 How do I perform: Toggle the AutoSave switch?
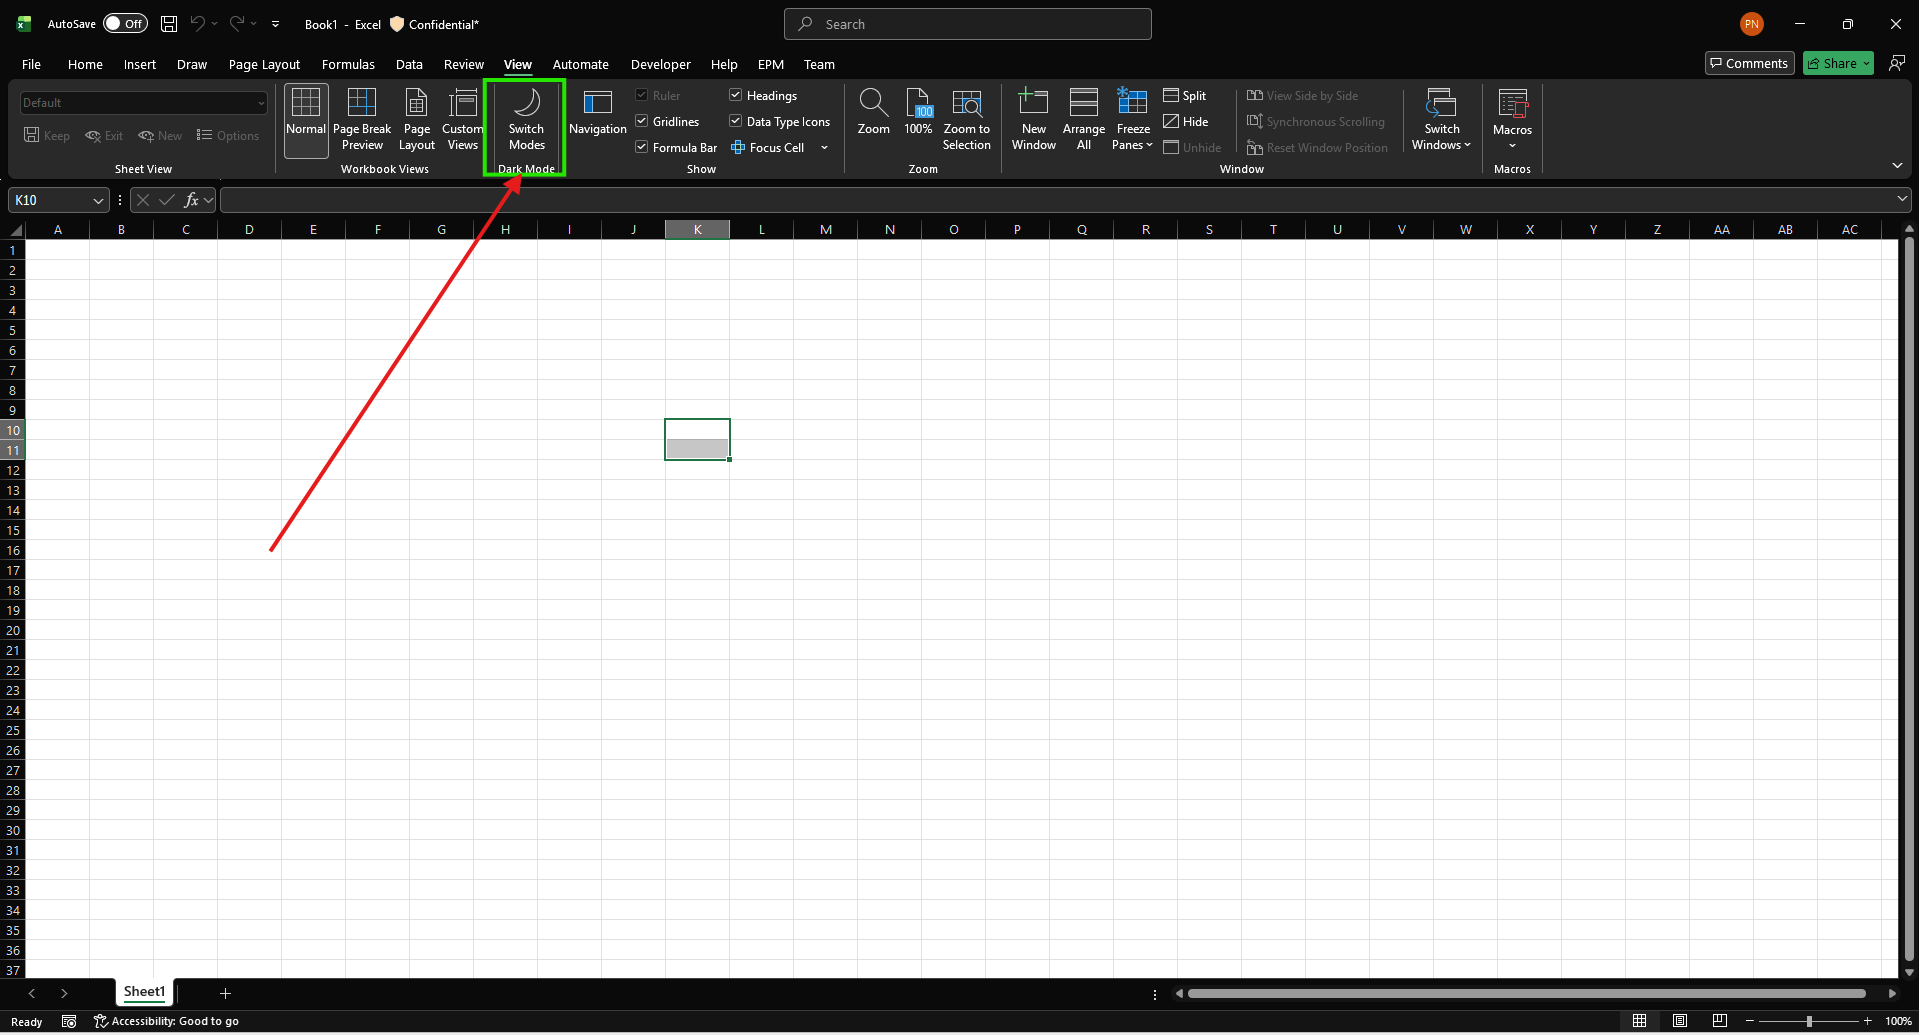click(125, 24)
